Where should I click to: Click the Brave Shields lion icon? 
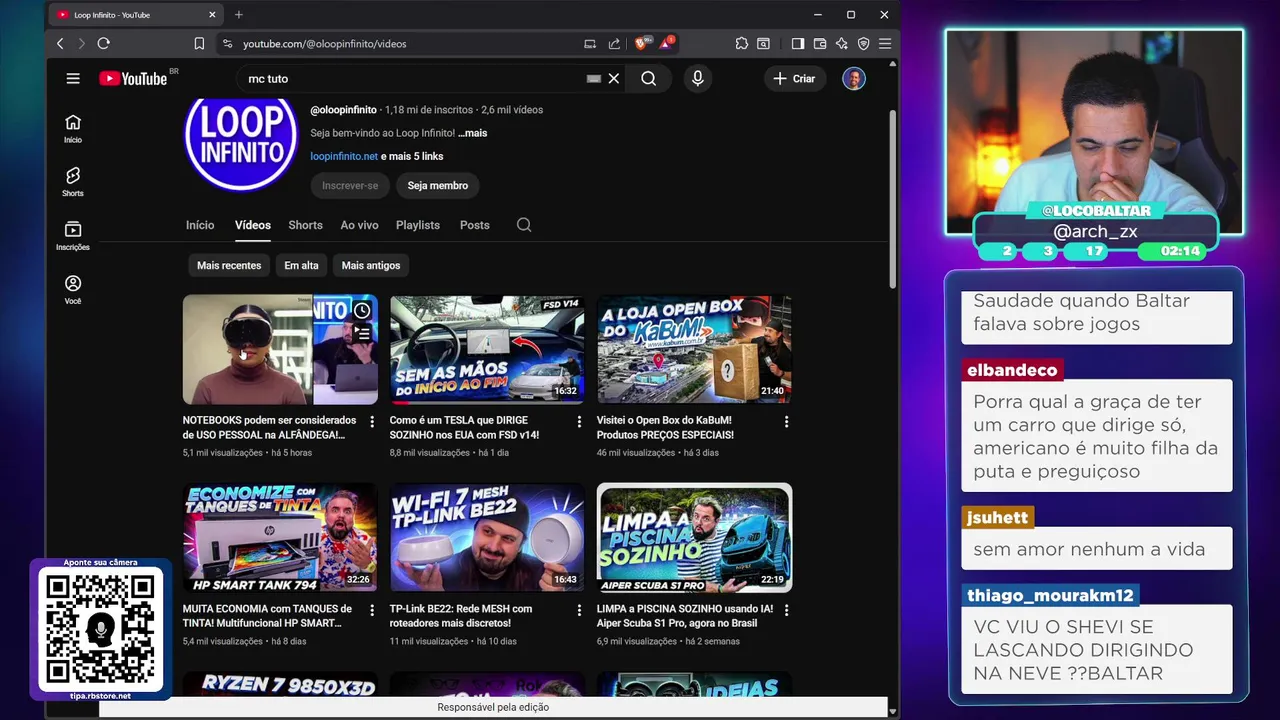(x=641, y=43)
